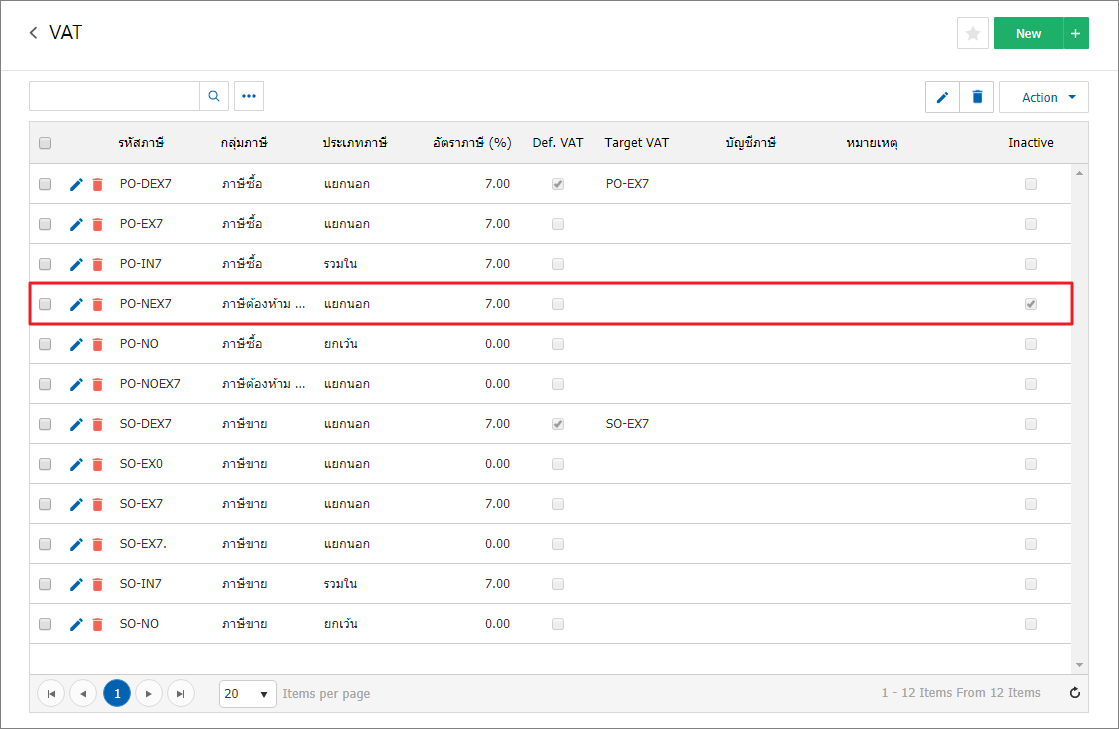Select the PO-NEX7 row checkbox
The height and width of the screenshot is (729, 1119).
point(45,304)
